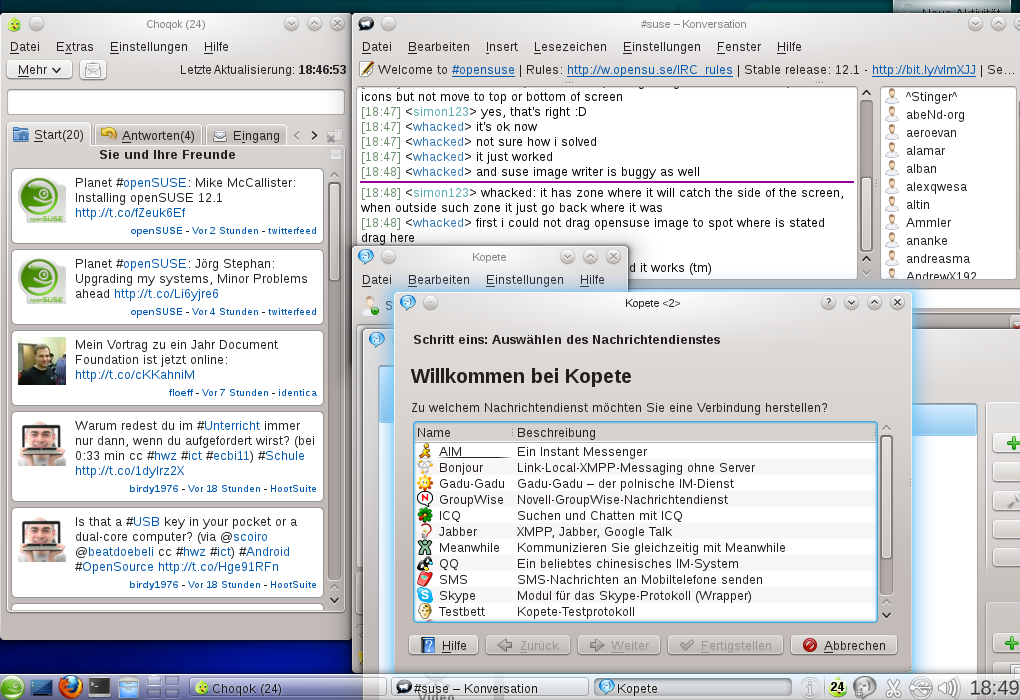1020x700 pixels.
Task: Open the IRC_rules link in the topic bar
Action: click(x=649, y=70)
